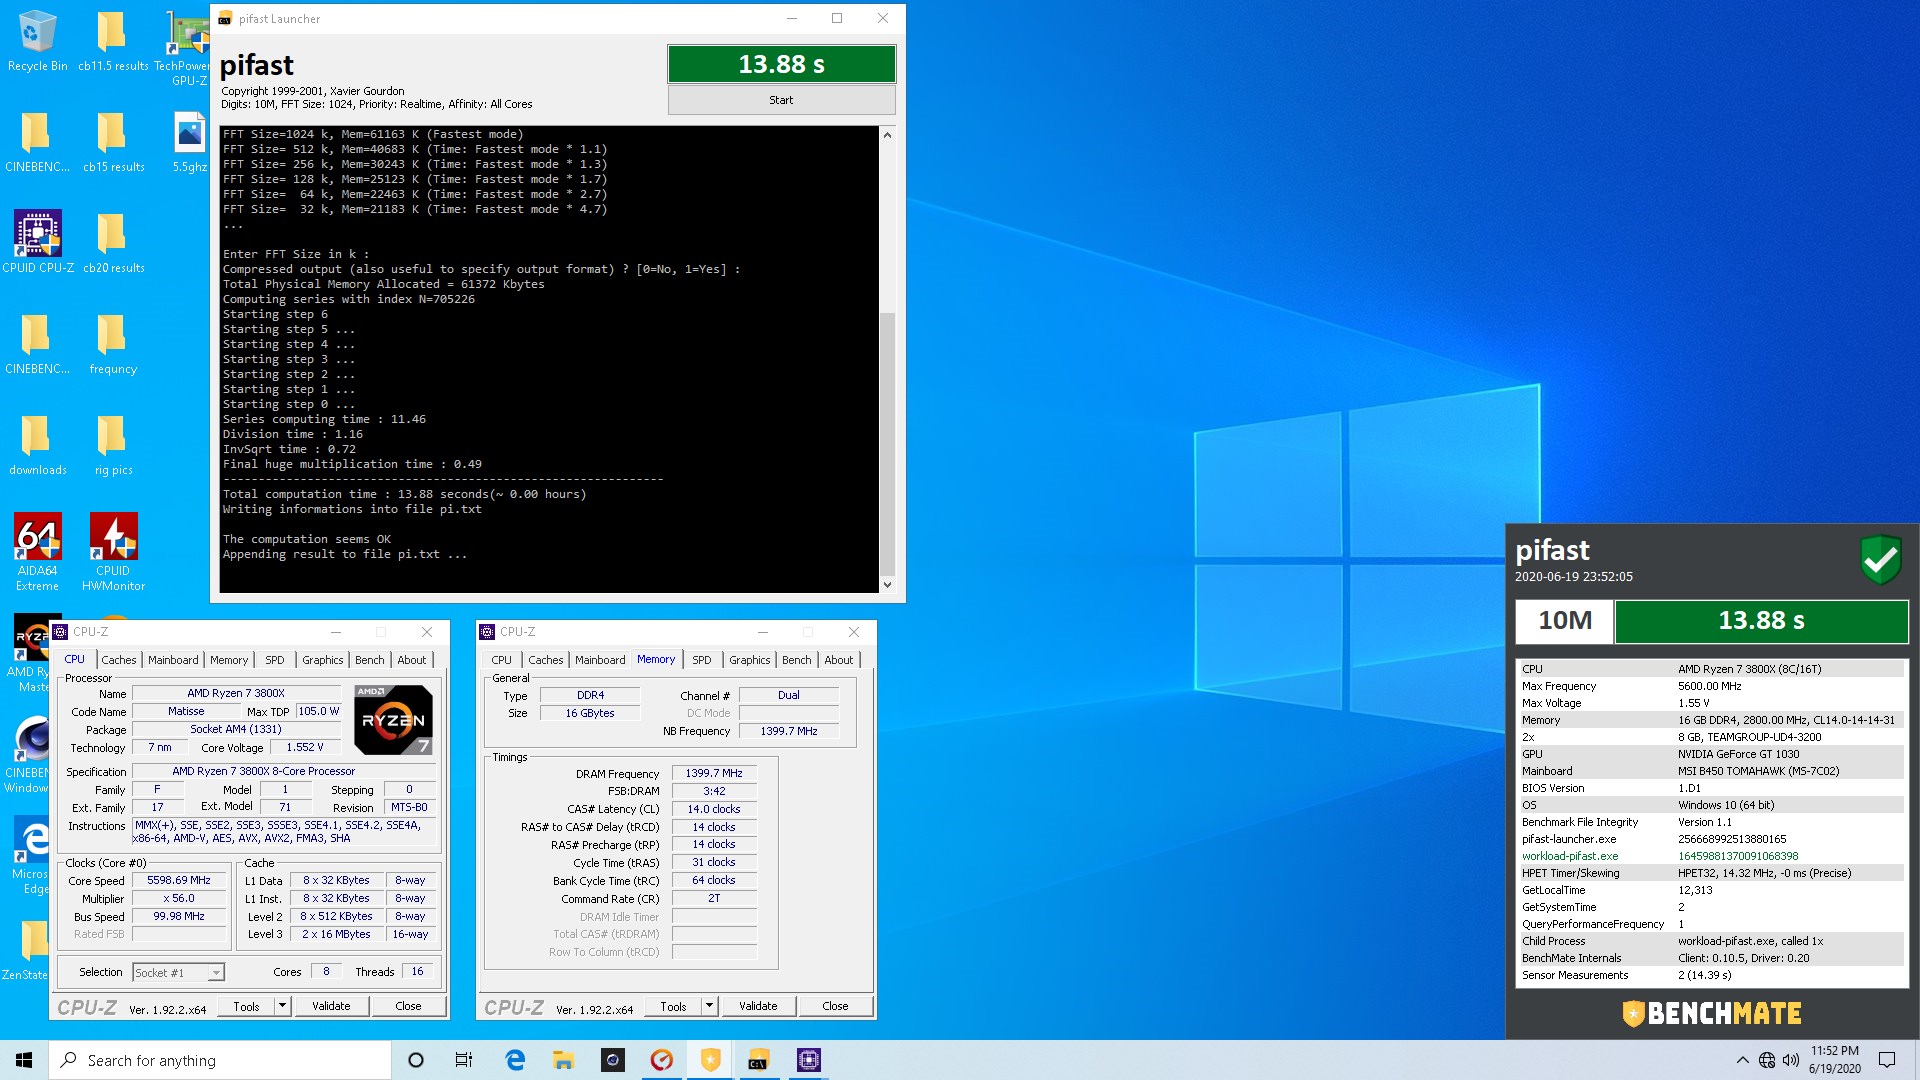Open the 5.5ghz image file

(189, 142)
